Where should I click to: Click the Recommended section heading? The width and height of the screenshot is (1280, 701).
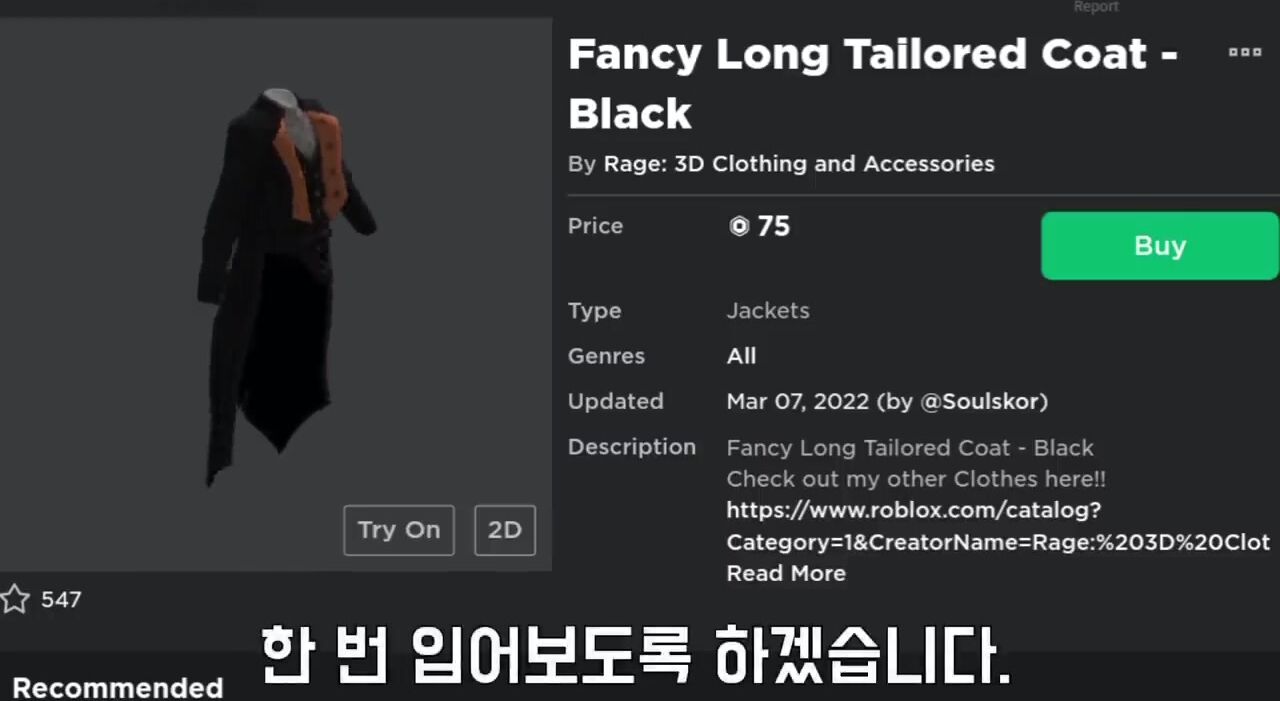coord(118,688)
